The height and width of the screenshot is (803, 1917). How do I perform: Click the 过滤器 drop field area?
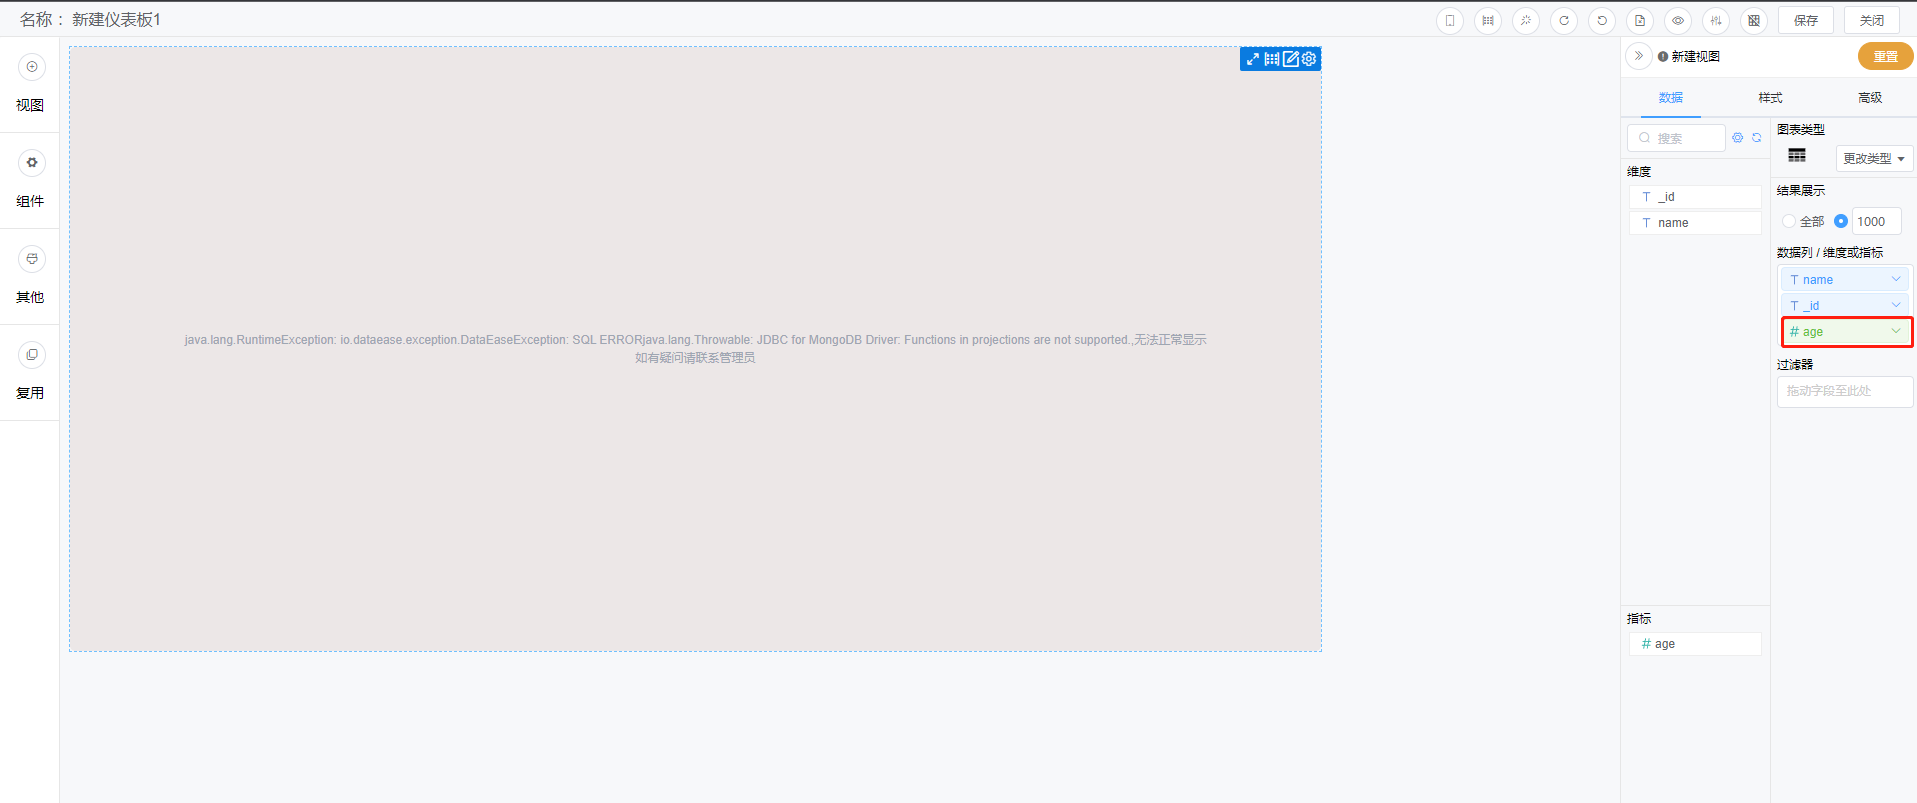[1845, 391]
